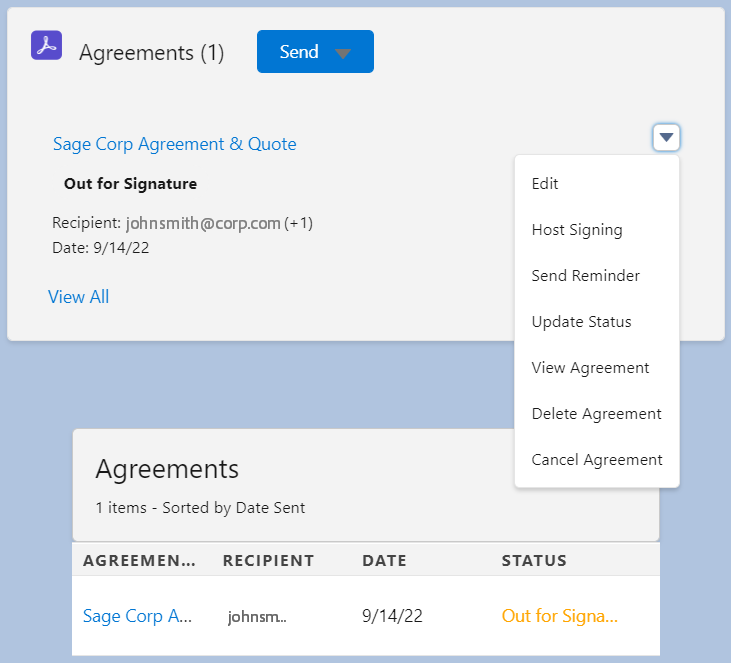The image size is (731, 663).
Task: Click the johnsm... recipient cell
Action: [x=257, y=617]
